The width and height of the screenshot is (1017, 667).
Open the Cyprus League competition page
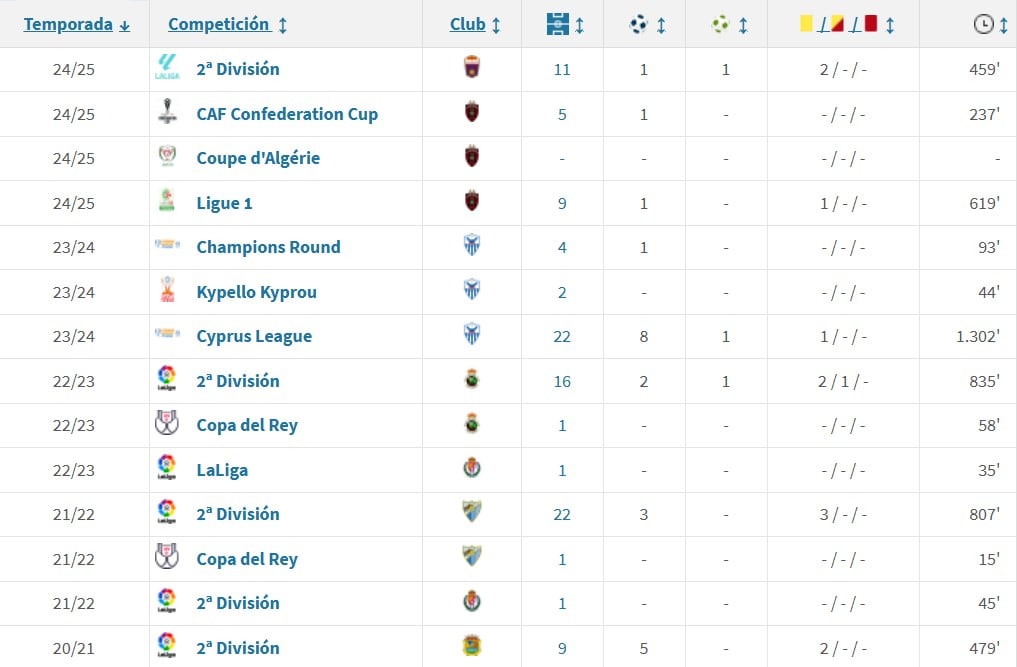[x=253, y=336]
